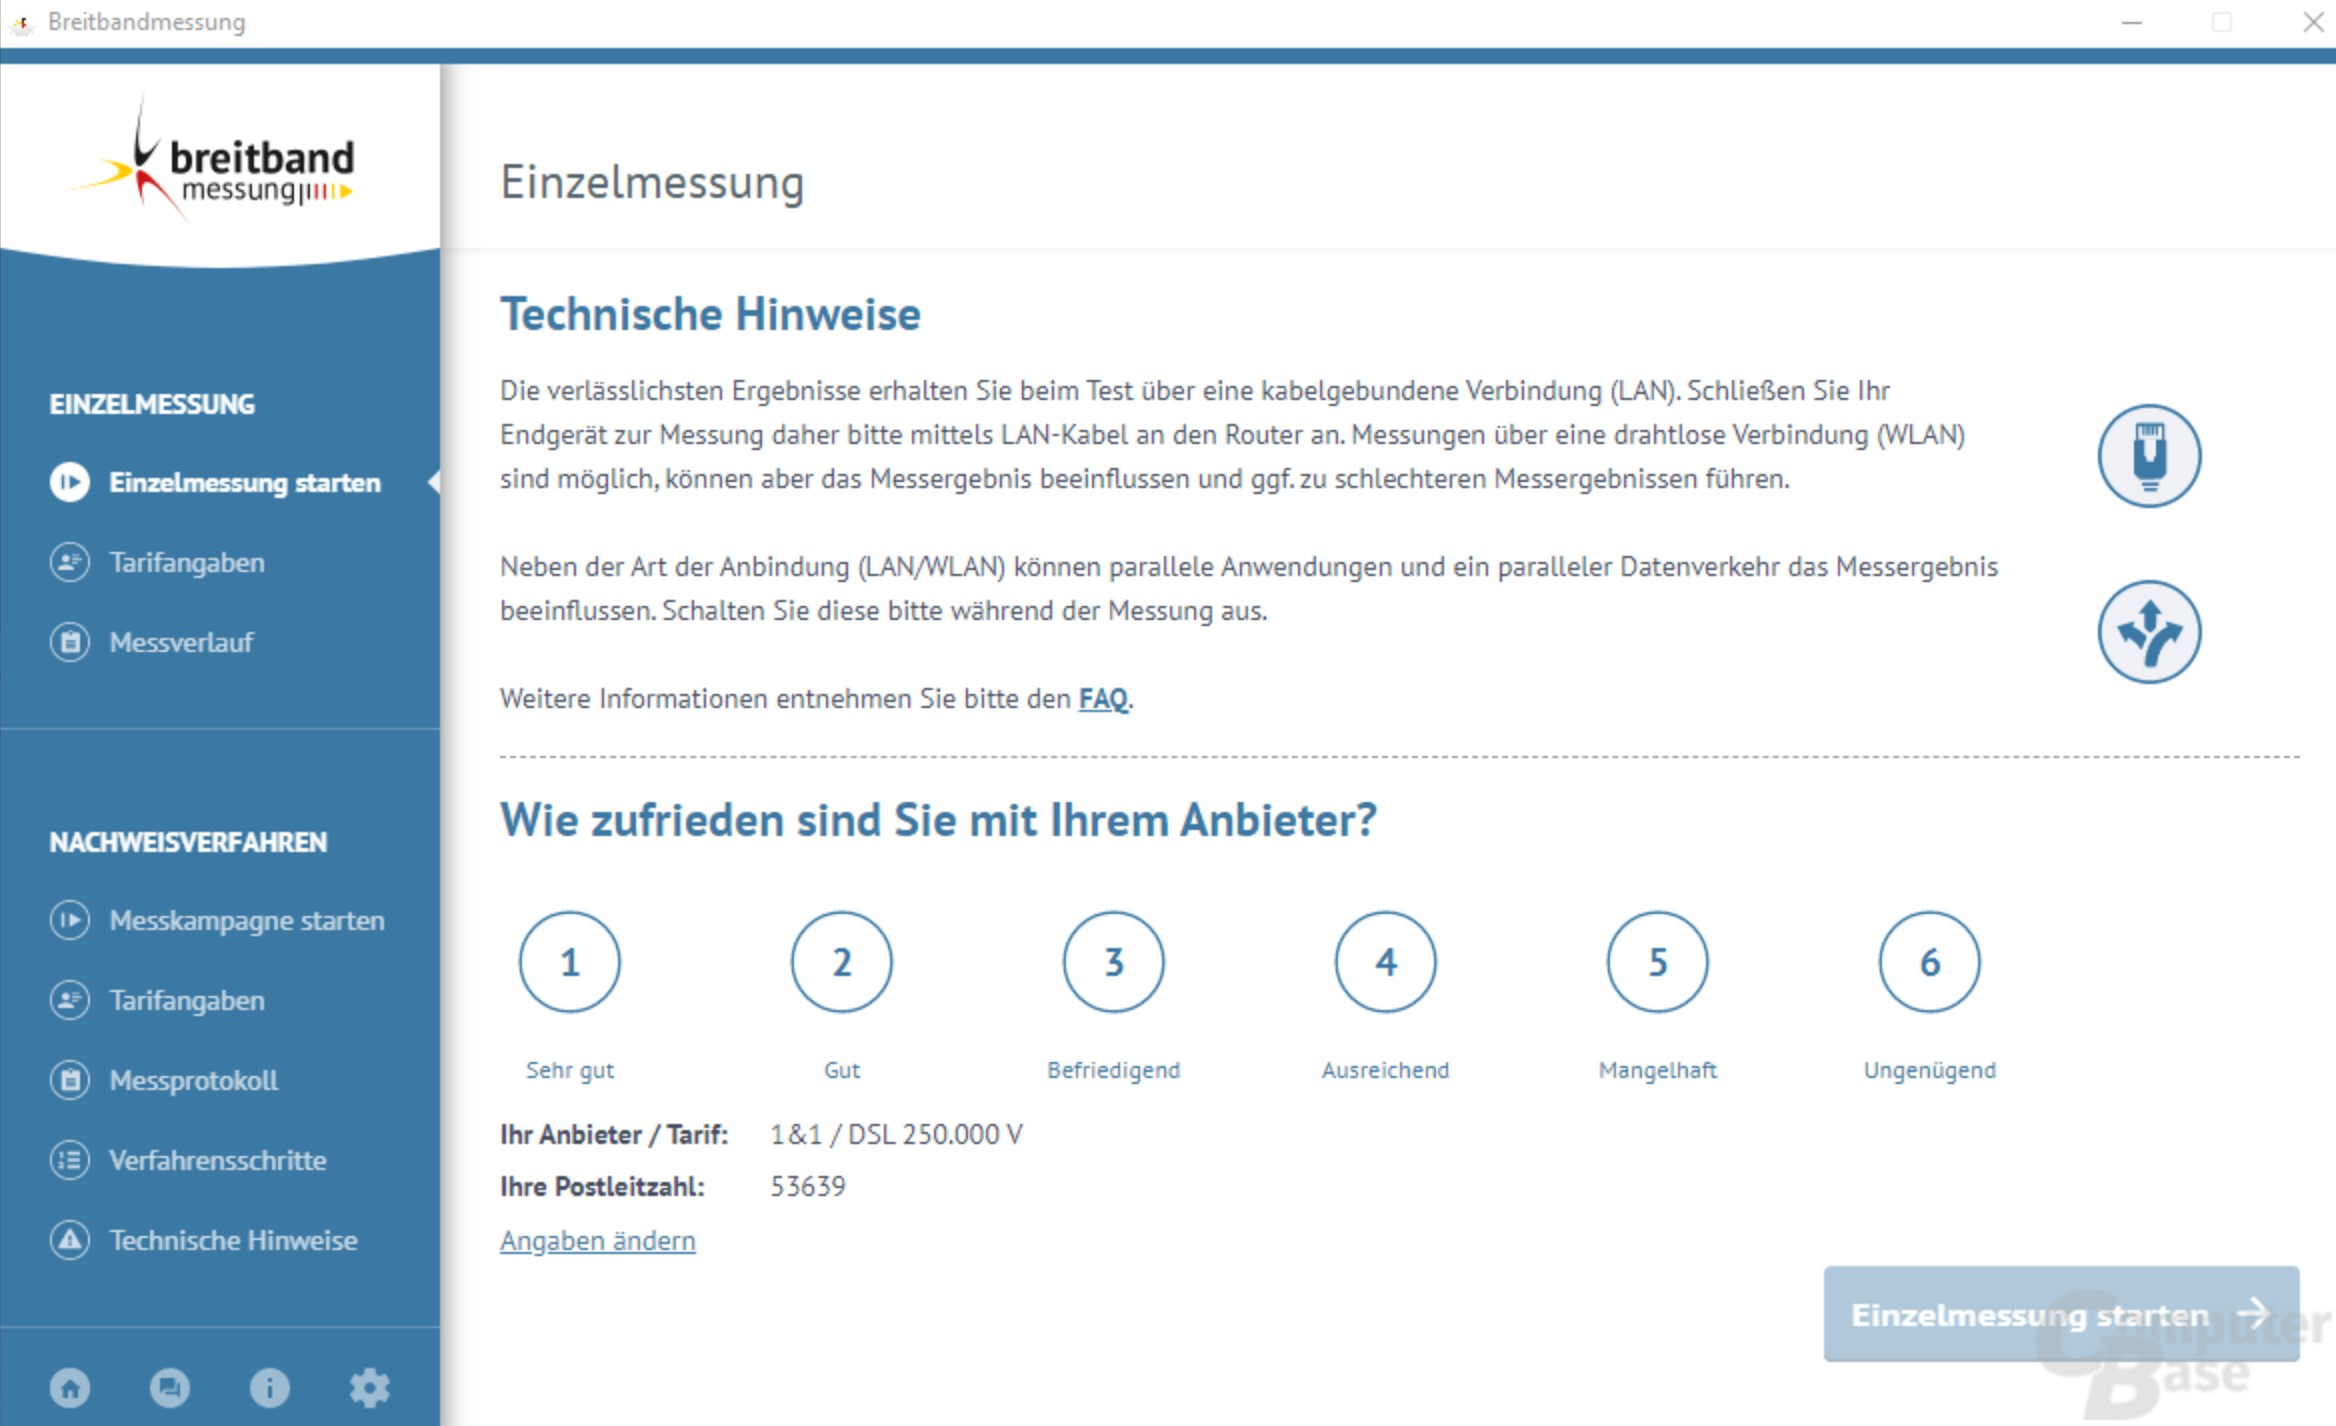Open Messprotokoll in the sidebar

(194, 1080)
